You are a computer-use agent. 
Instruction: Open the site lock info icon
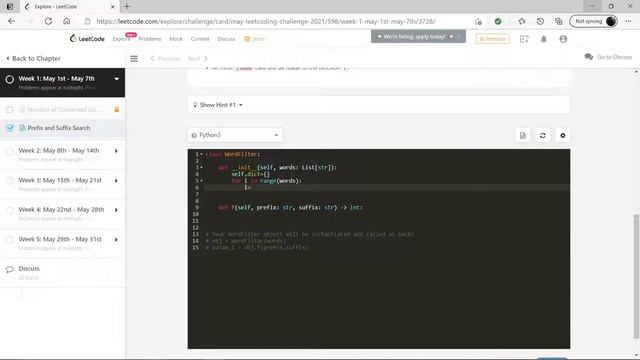[x=87, y=21]
